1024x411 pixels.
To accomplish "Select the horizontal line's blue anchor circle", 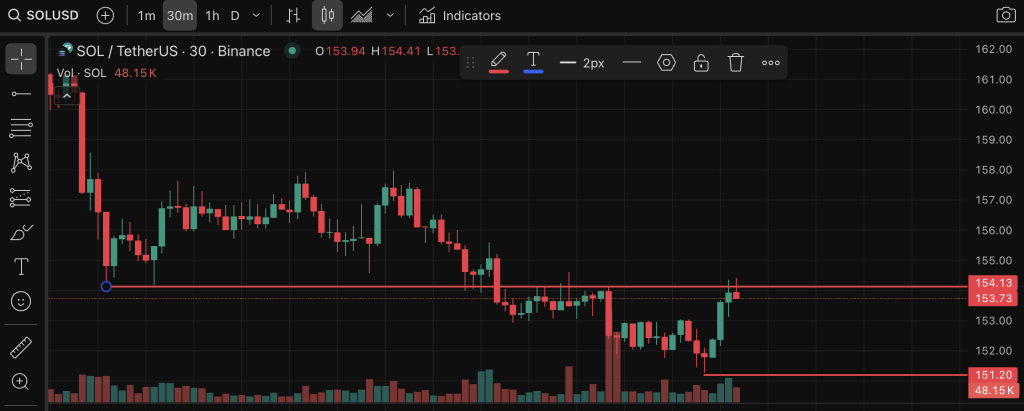I will (106, 286).
